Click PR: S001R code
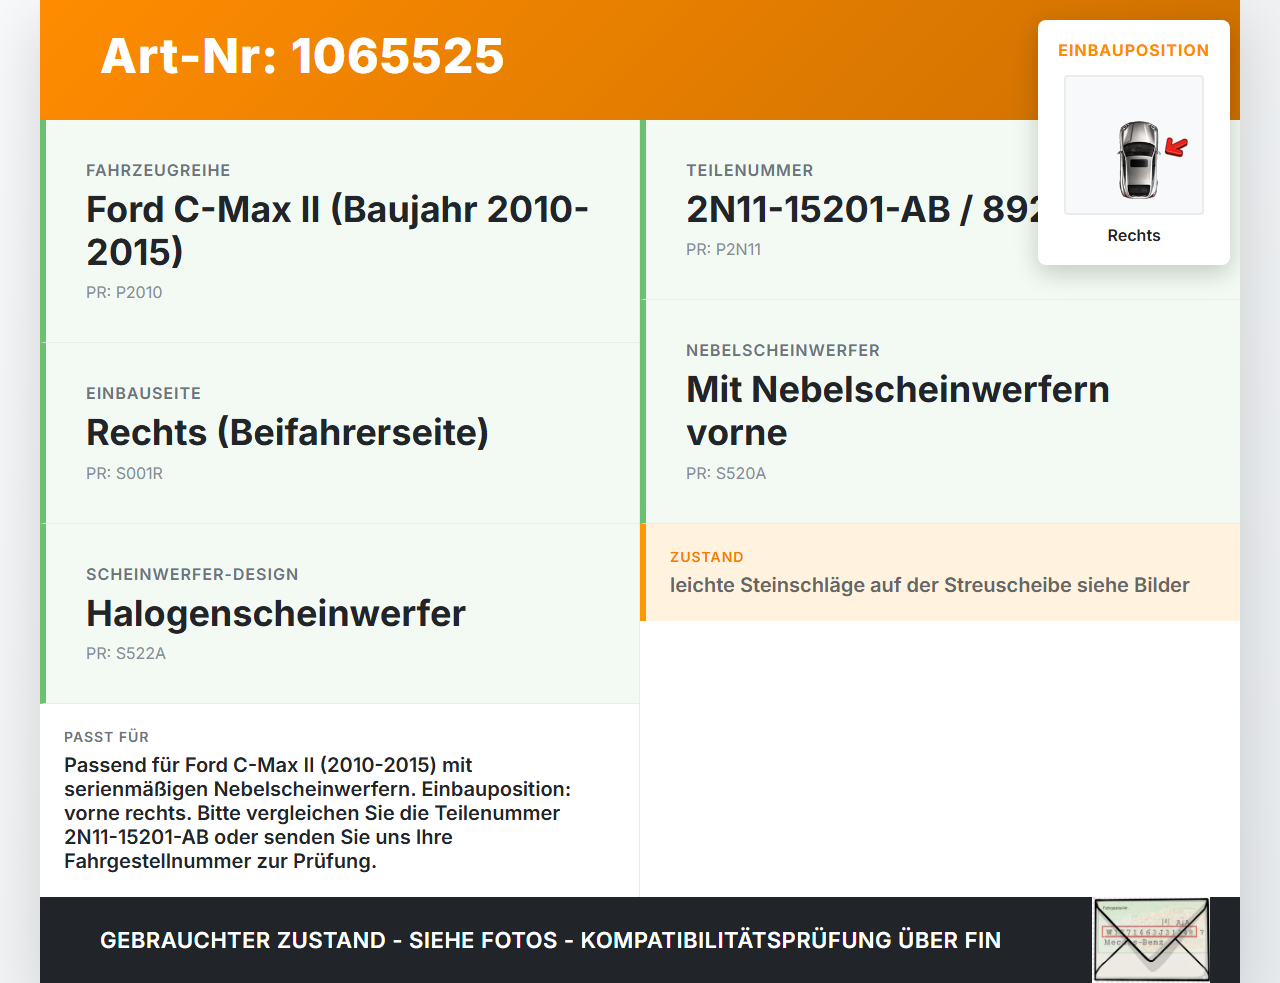The height and width of the screenshot is (983, 1280). 124,473
